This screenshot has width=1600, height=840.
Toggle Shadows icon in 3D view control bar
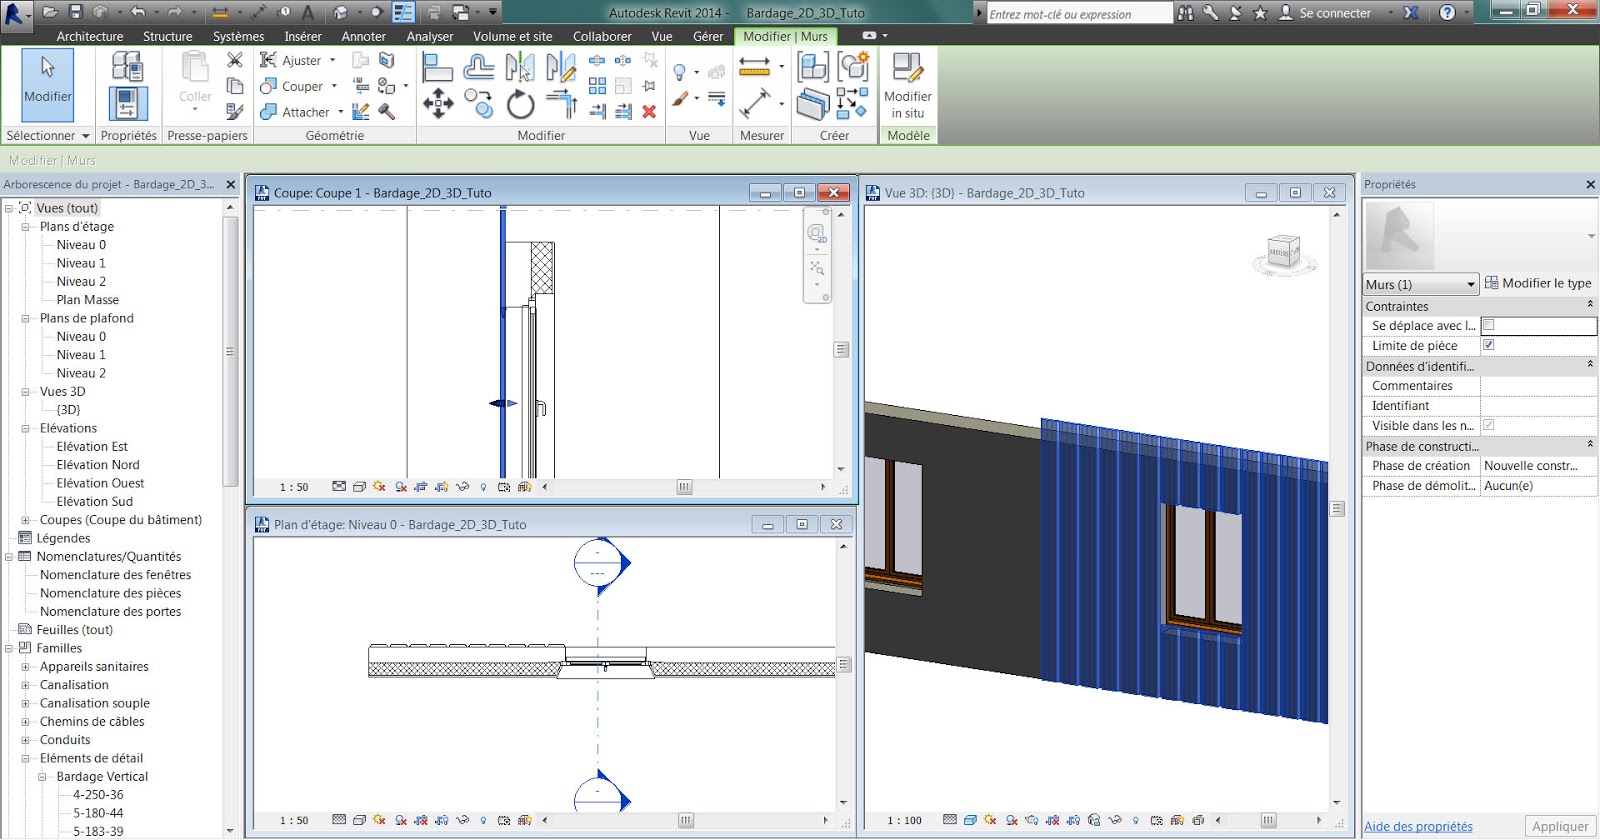[1012, 820]
